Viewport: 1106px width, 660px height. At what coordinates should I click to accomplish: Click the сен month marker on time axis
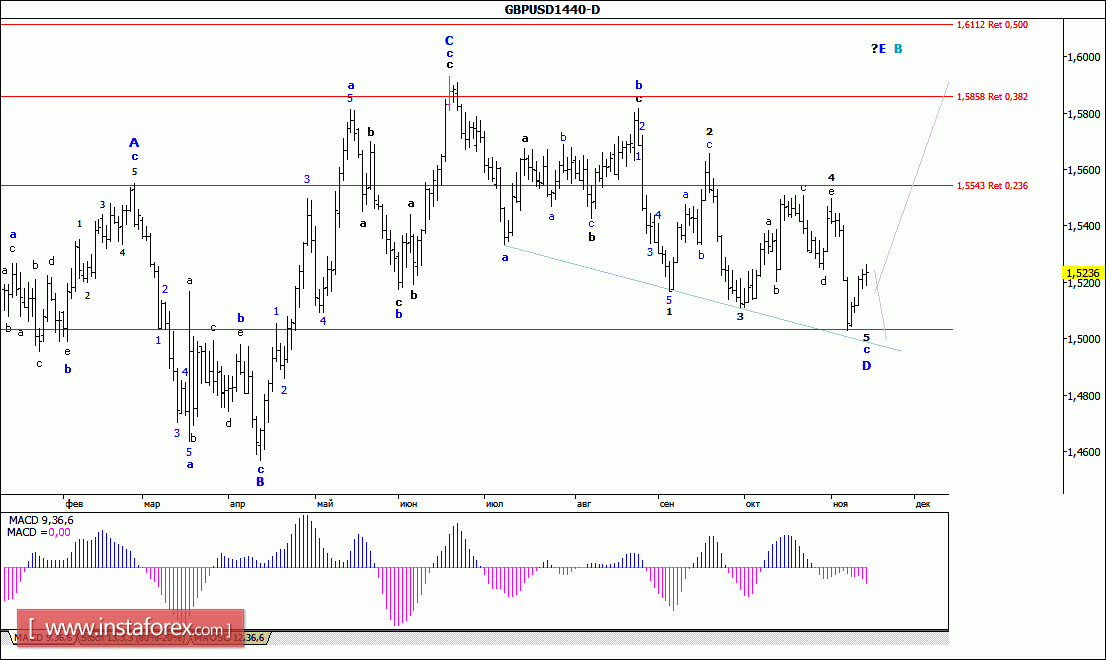click(x=666, y=504)
